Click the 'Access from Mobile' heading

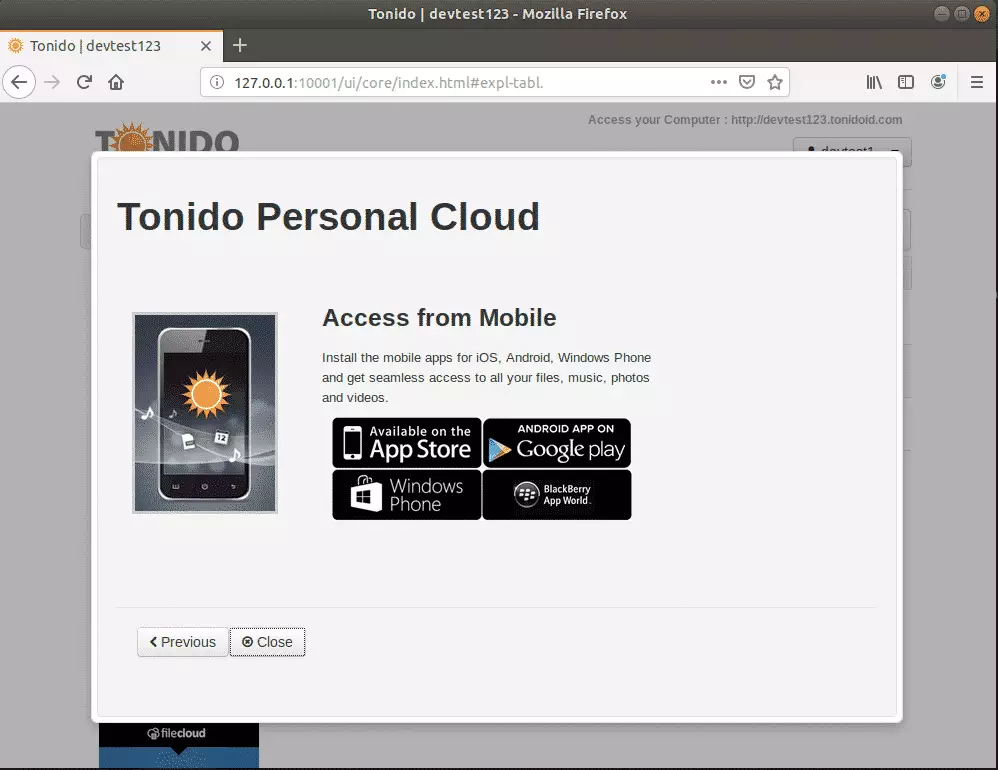tap(439, 318)
